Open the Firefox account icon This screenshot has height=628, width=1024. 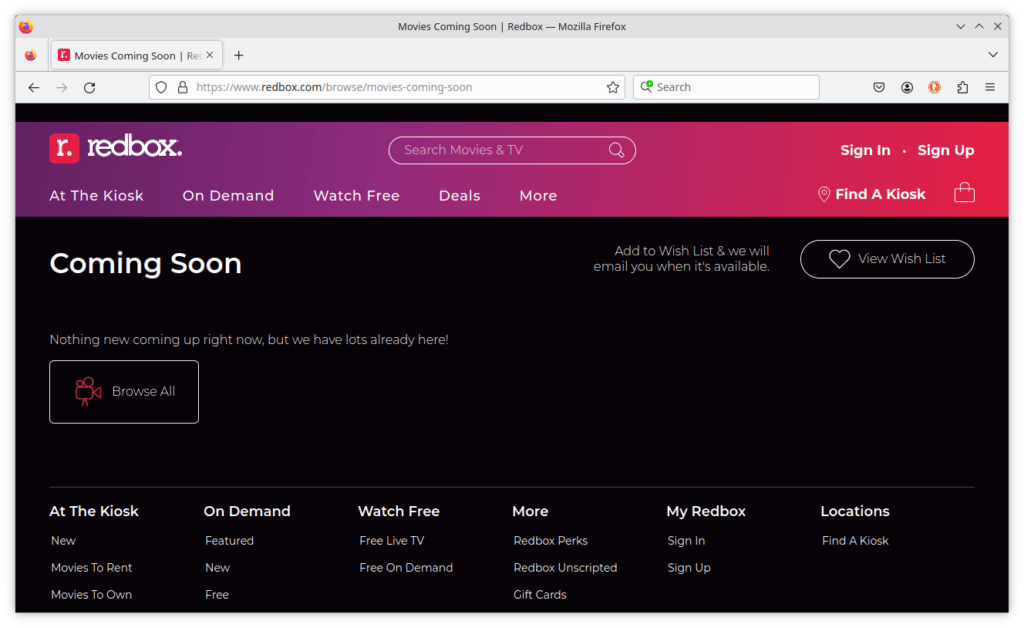907,87
